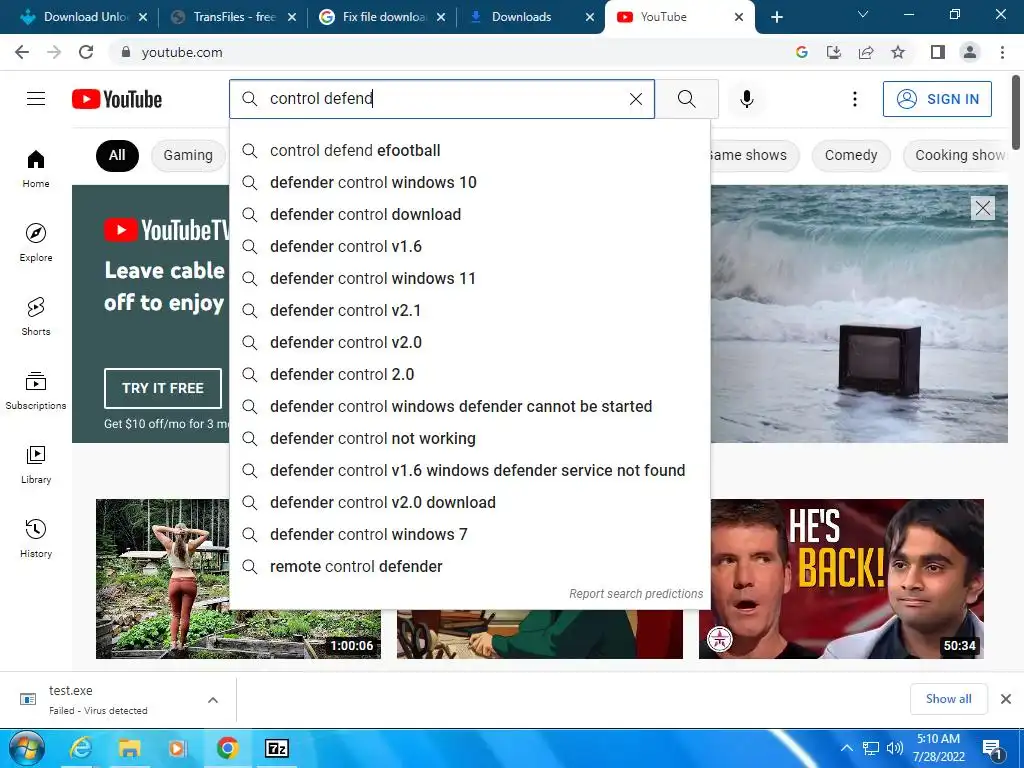
Task: Open Explore in the sidebar
Action: click(36, 242)
